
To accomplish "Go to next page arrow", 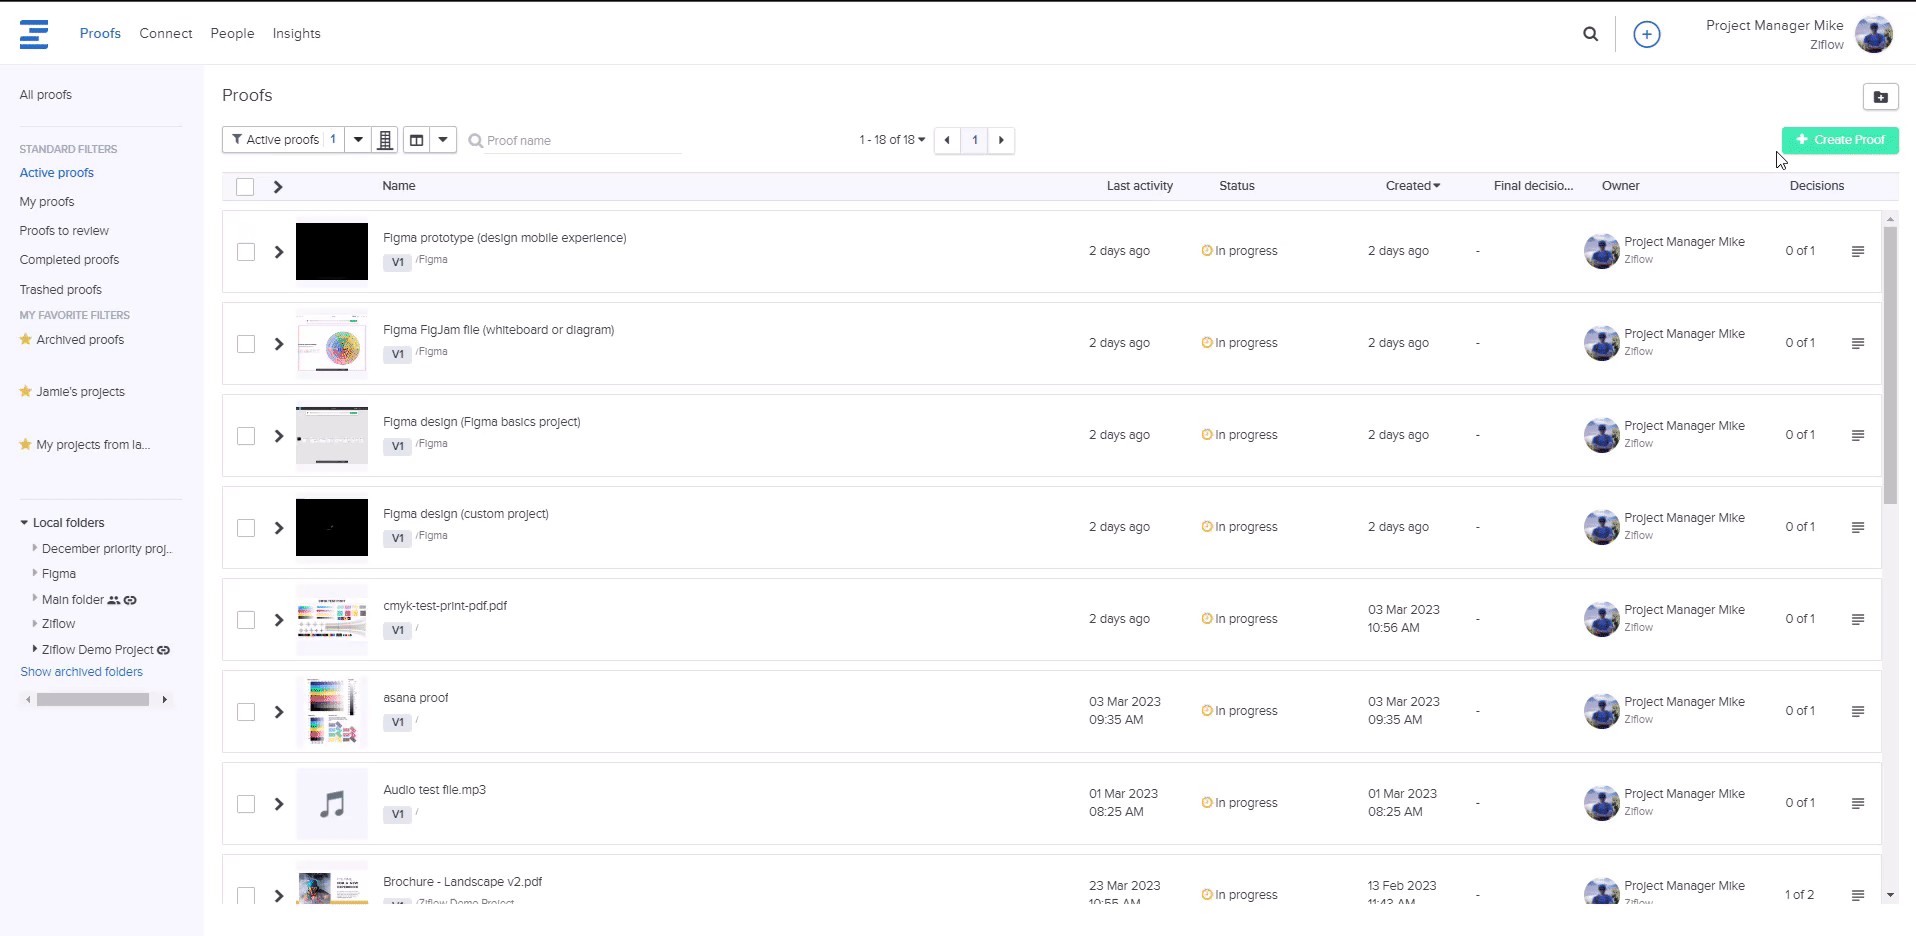I will click(x=1001, y=140).
